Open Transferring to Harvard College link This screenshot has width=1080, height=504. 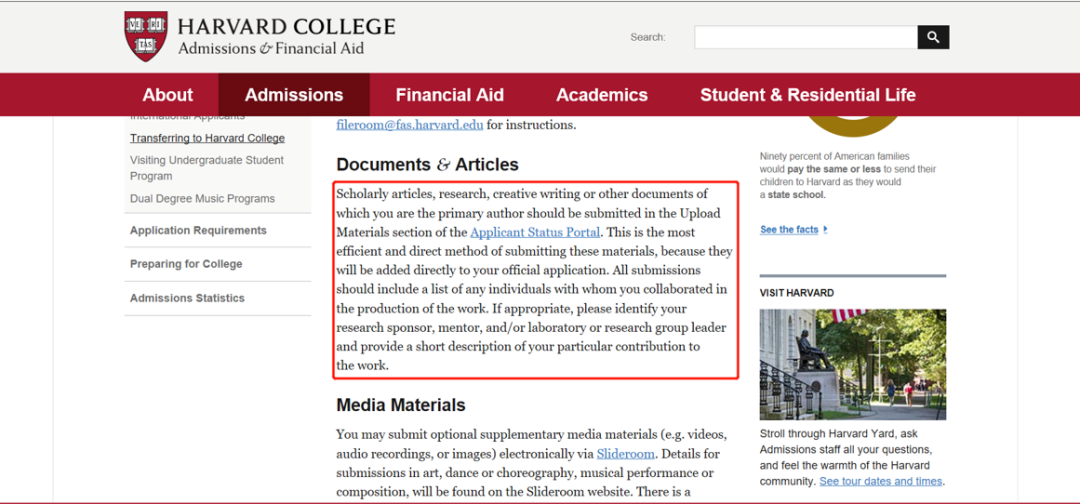pyautogui.click(x=207, y=138)
